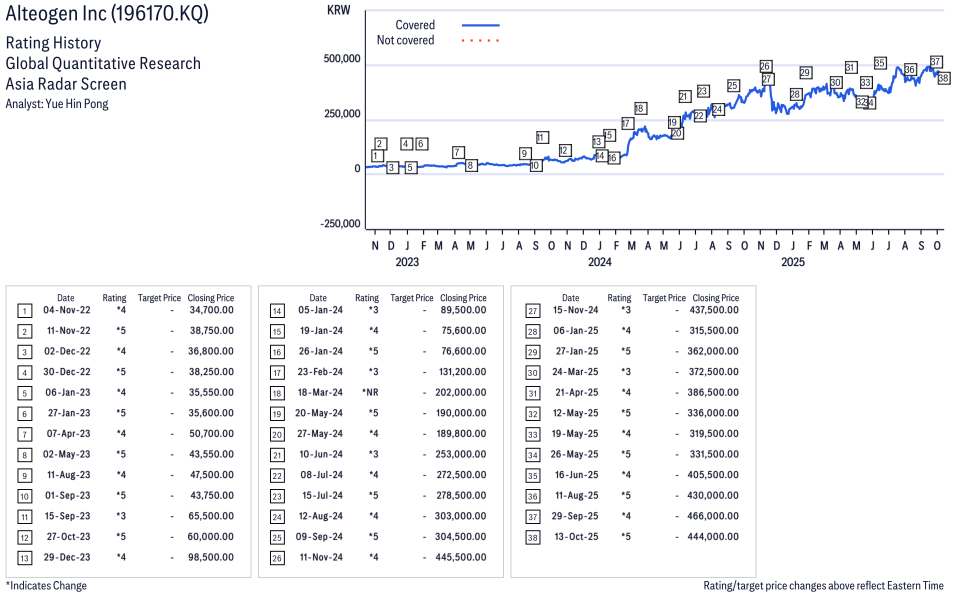The image size is (955, 593).
Task: Click the analyst name Yue Hin Pong
Action: (73, 104)
